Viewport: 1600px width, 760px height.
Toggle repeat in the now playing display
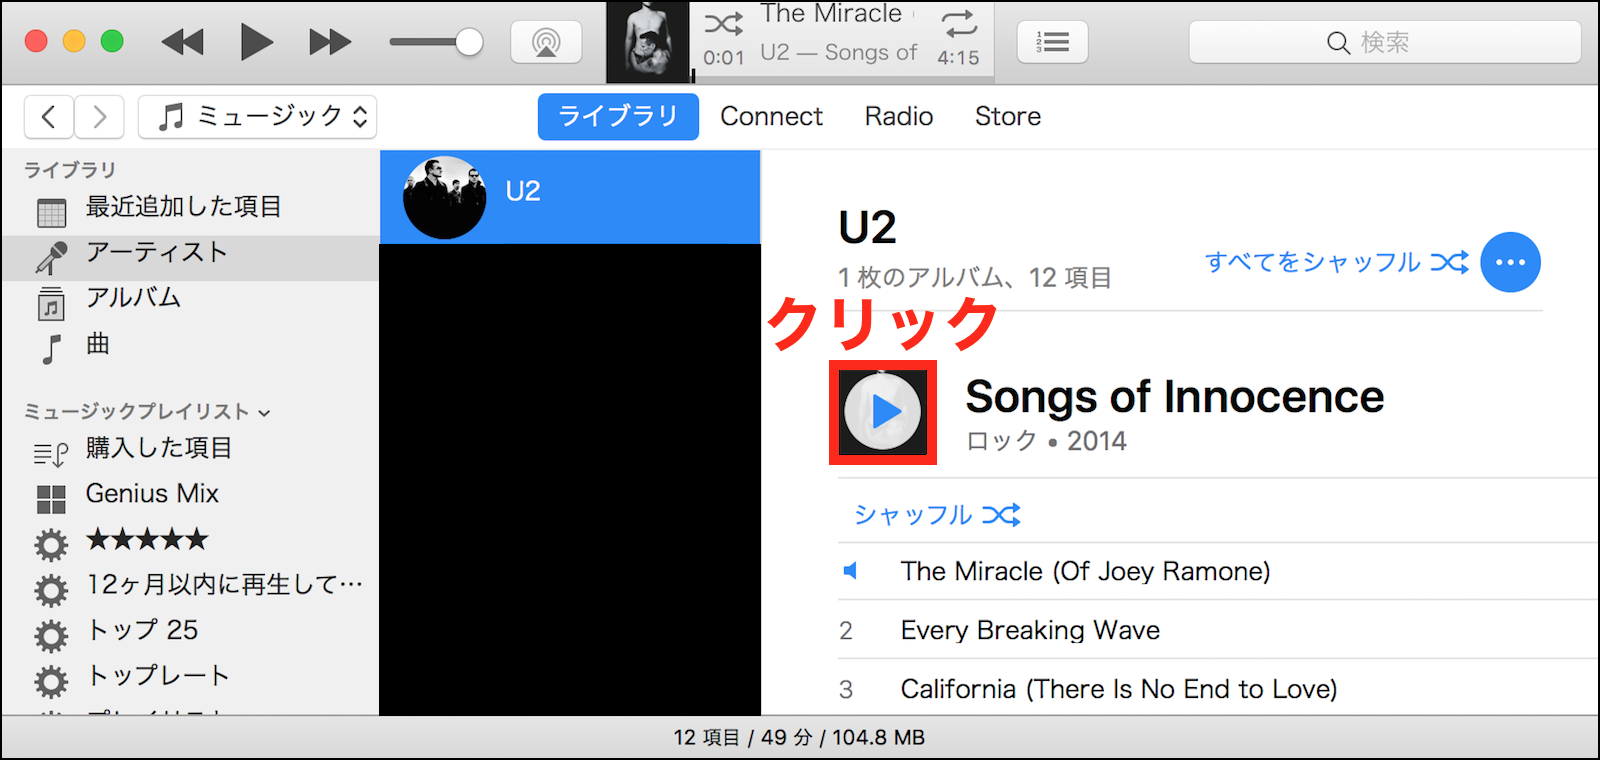(958, 23)
